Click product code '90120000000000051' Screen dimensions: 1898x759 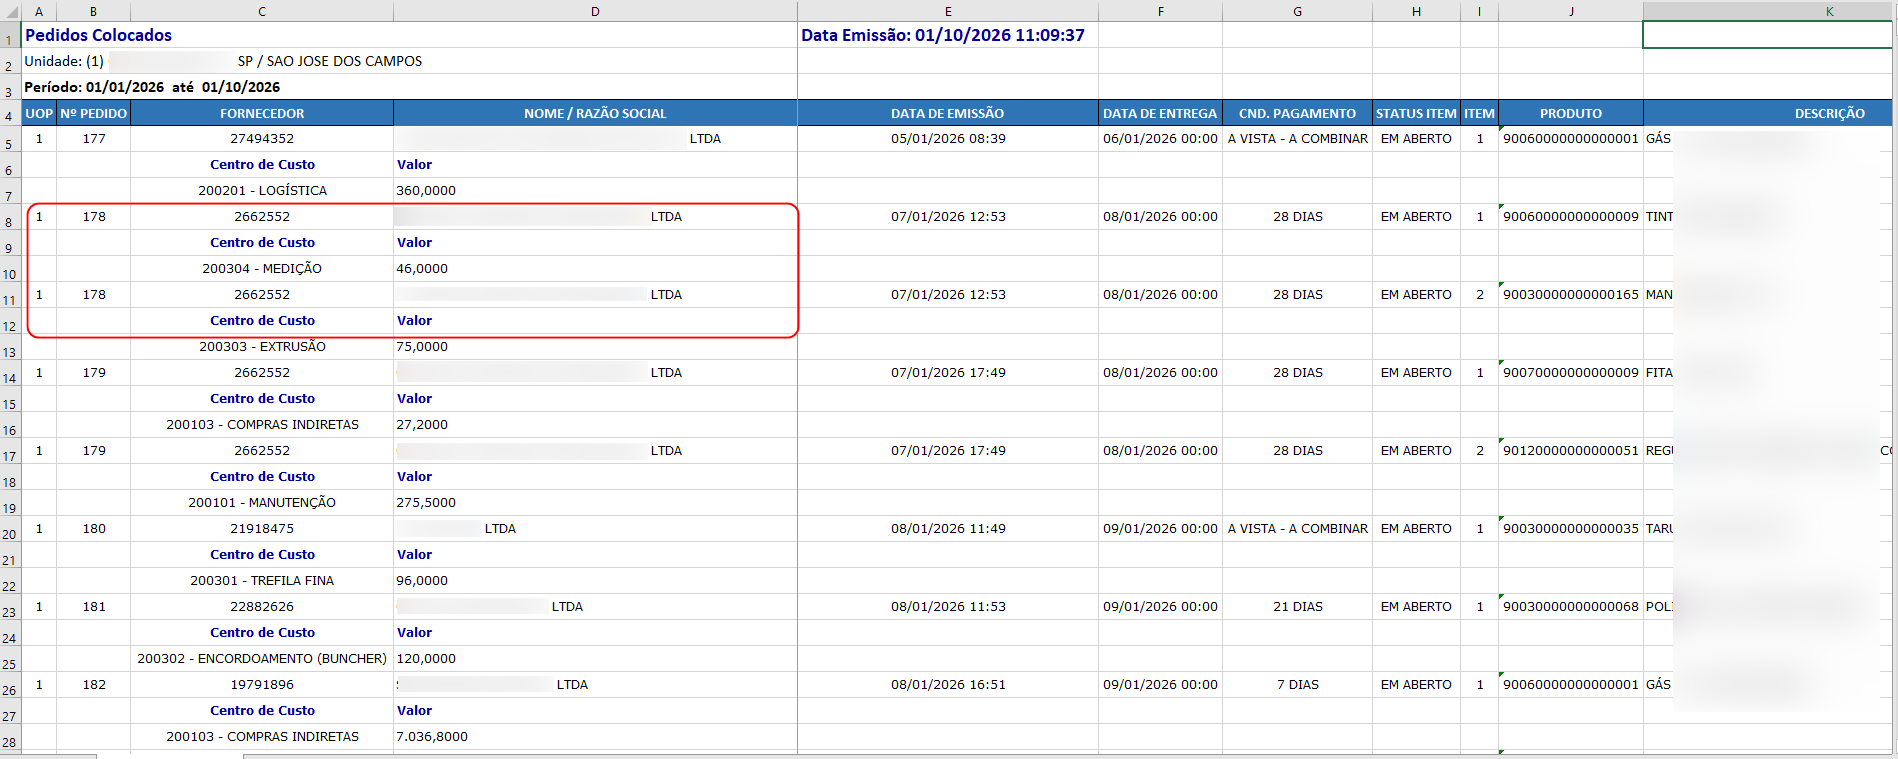(1571, 451)
